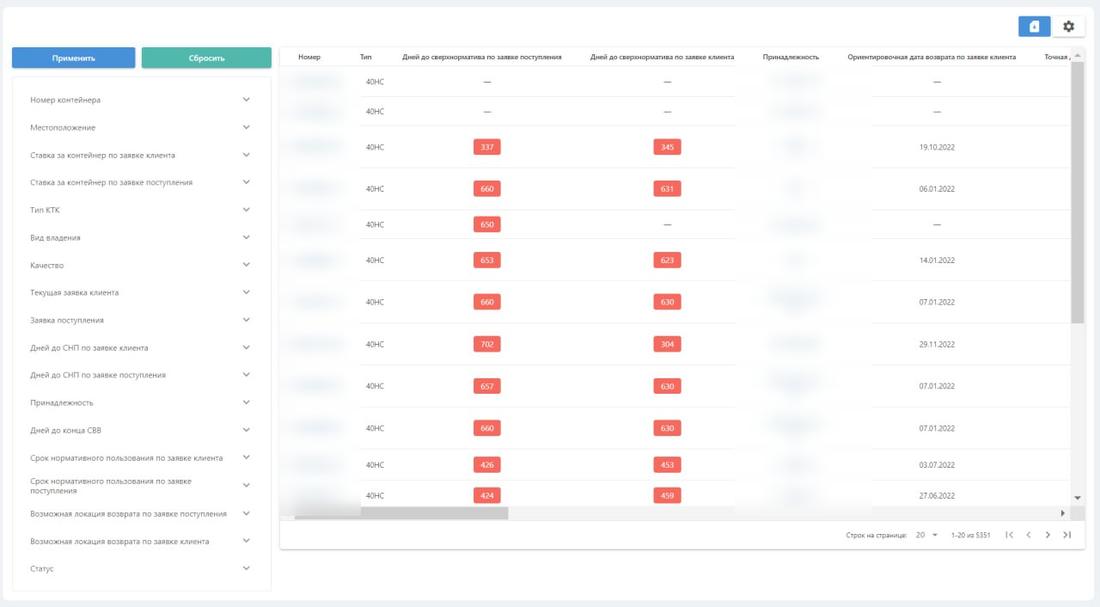
Task: Click the Тип column header
Action: [366, 57]
